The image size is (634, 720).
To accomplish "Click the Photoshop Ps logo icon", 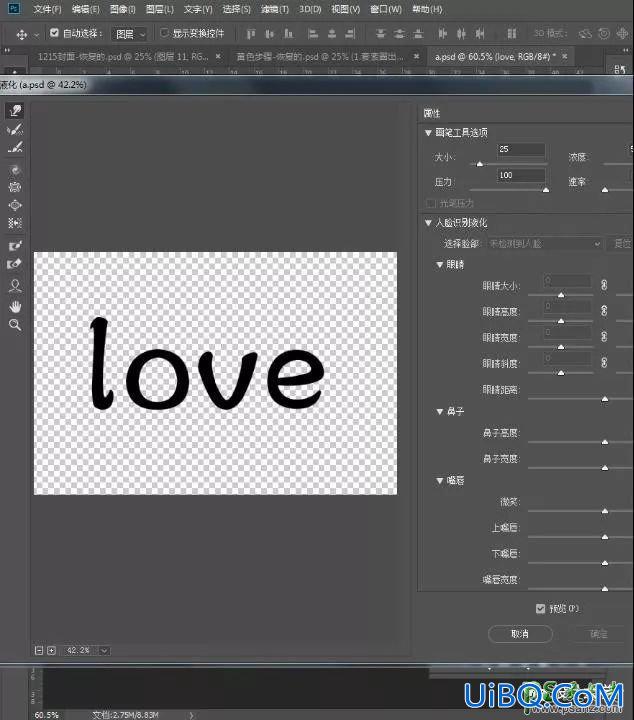I will click(x=14, y=8).
